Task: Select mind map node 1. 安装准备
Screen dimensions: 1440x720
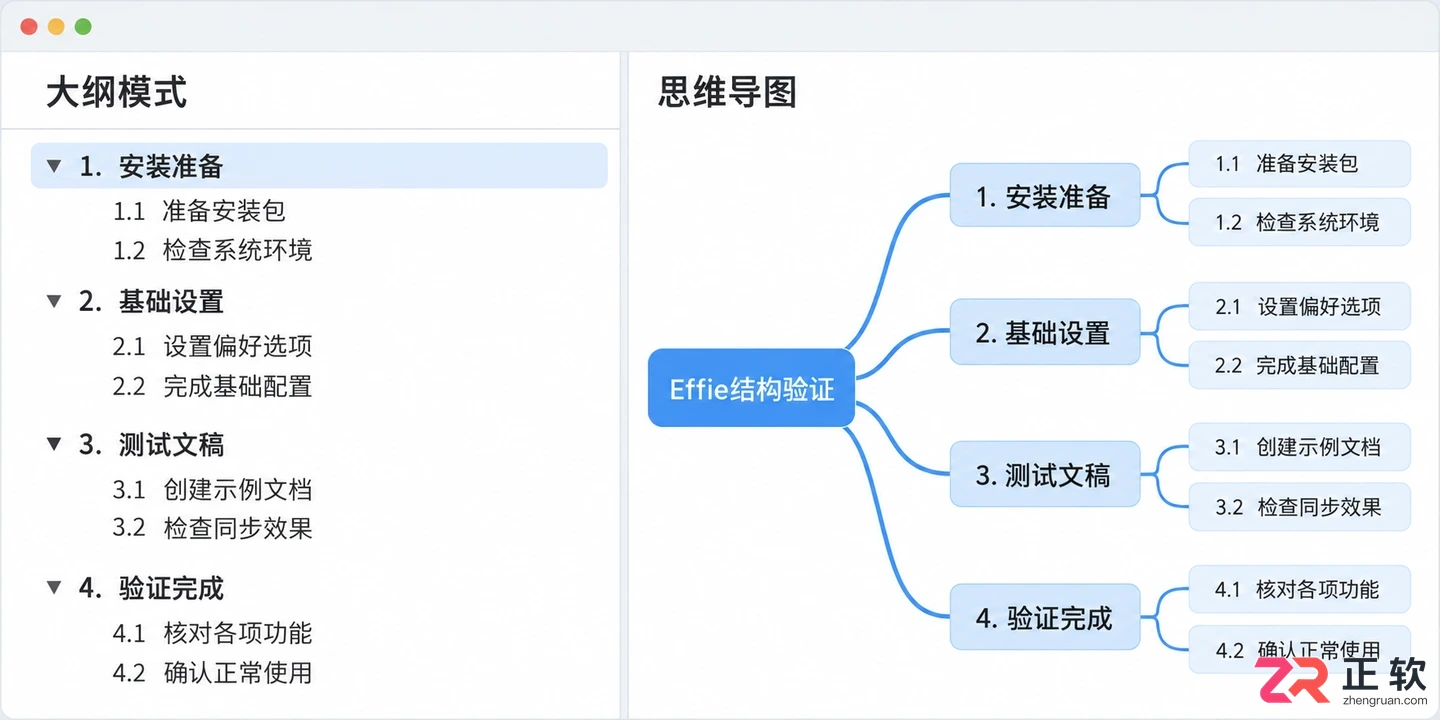Action: [x=1044, y=195]
